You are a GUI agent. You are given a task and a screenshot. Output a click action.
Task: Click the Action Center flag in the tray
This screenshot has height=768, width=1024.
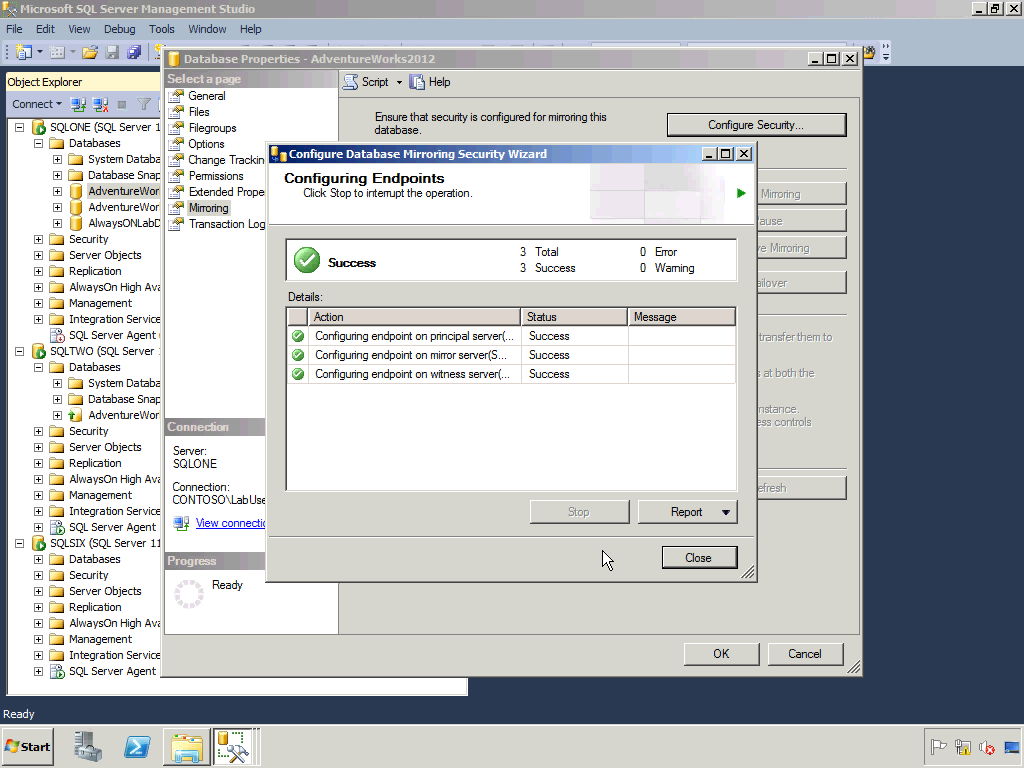pos(938,747)
